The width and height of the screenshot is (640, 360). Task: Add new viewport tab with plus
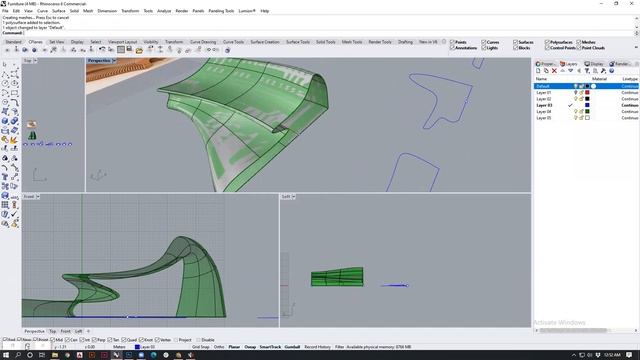[88, 331]
